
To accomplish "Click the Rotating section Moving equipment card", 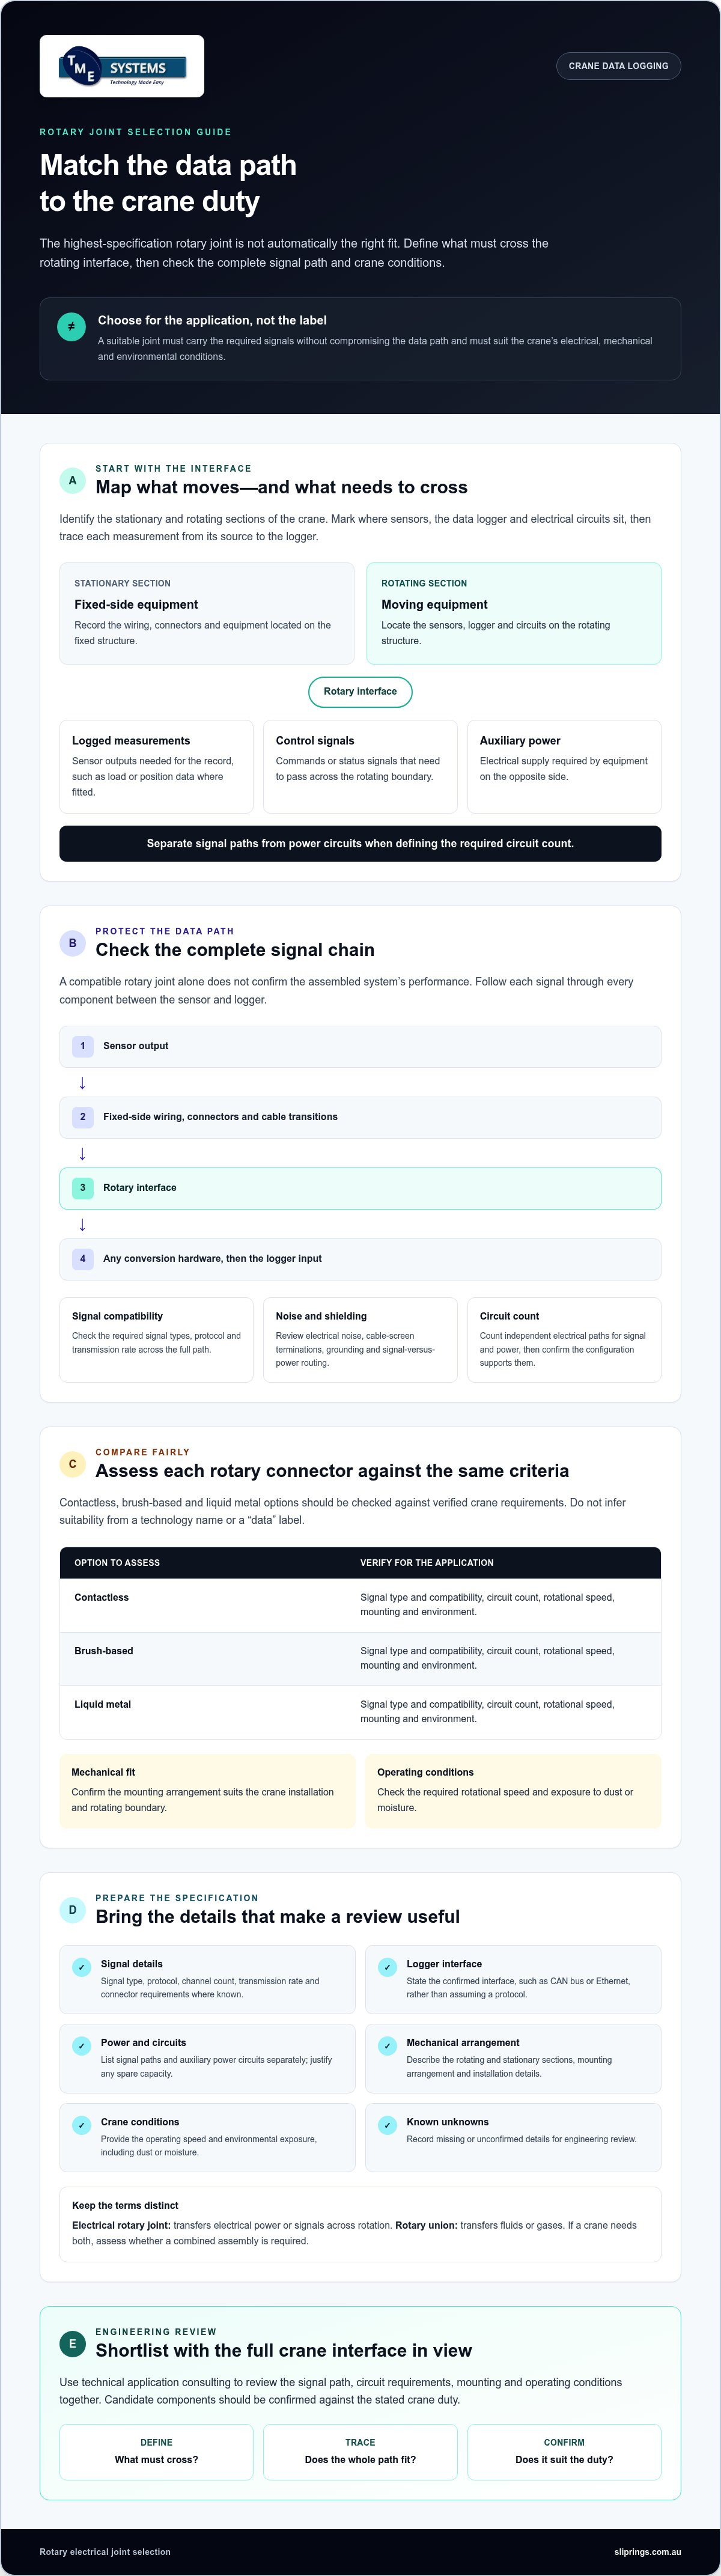I will (513, 613).
